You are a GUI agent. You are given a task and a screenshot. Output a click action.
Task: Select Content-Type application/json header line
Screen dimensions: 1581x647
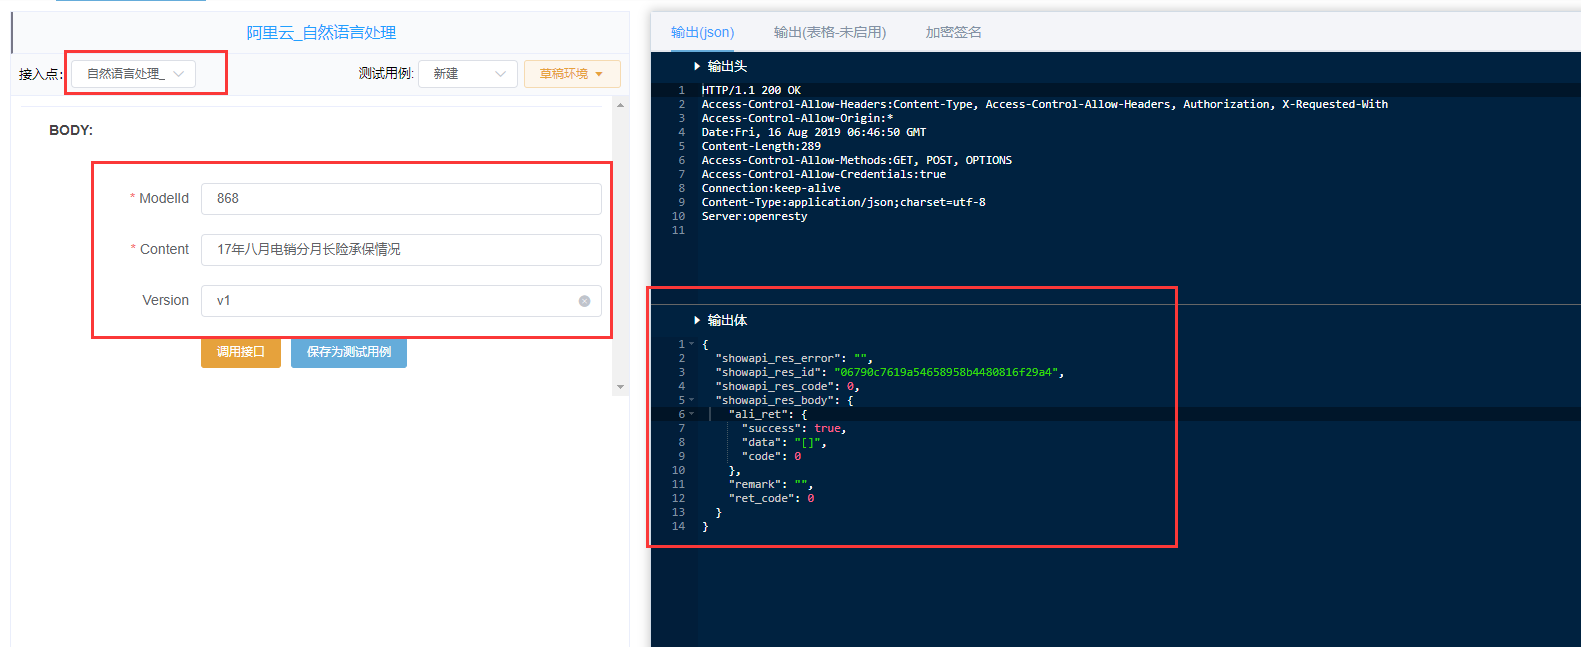(843, 202)
